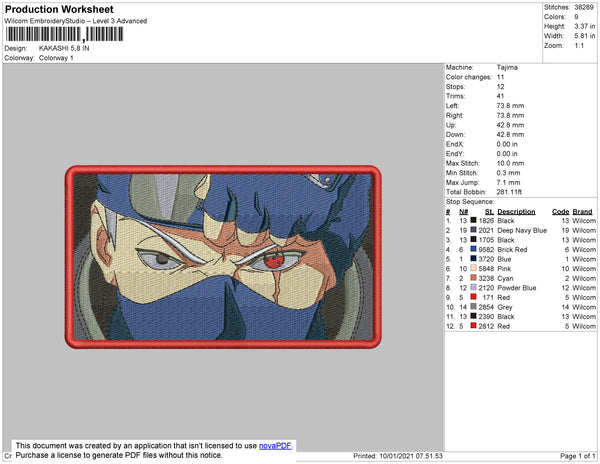Select the 2390 Black color swatch
The height and width of the screenshot is (464, 600).
click(x=473, y=316)
